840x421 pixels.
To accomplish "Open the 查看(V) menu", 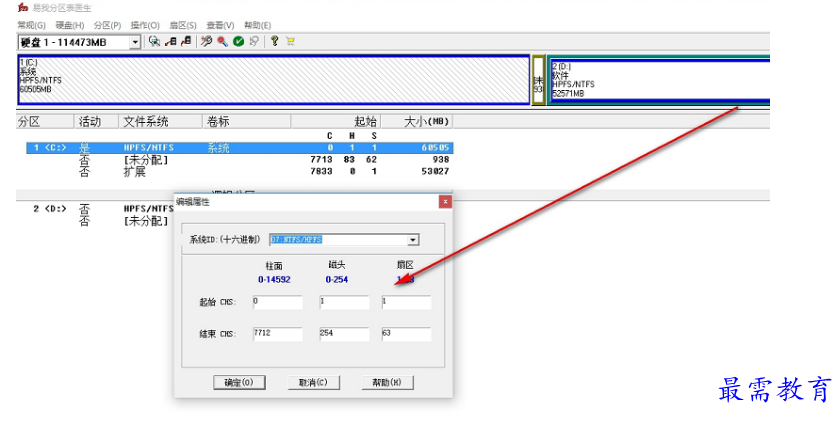I will coord(220,25).
